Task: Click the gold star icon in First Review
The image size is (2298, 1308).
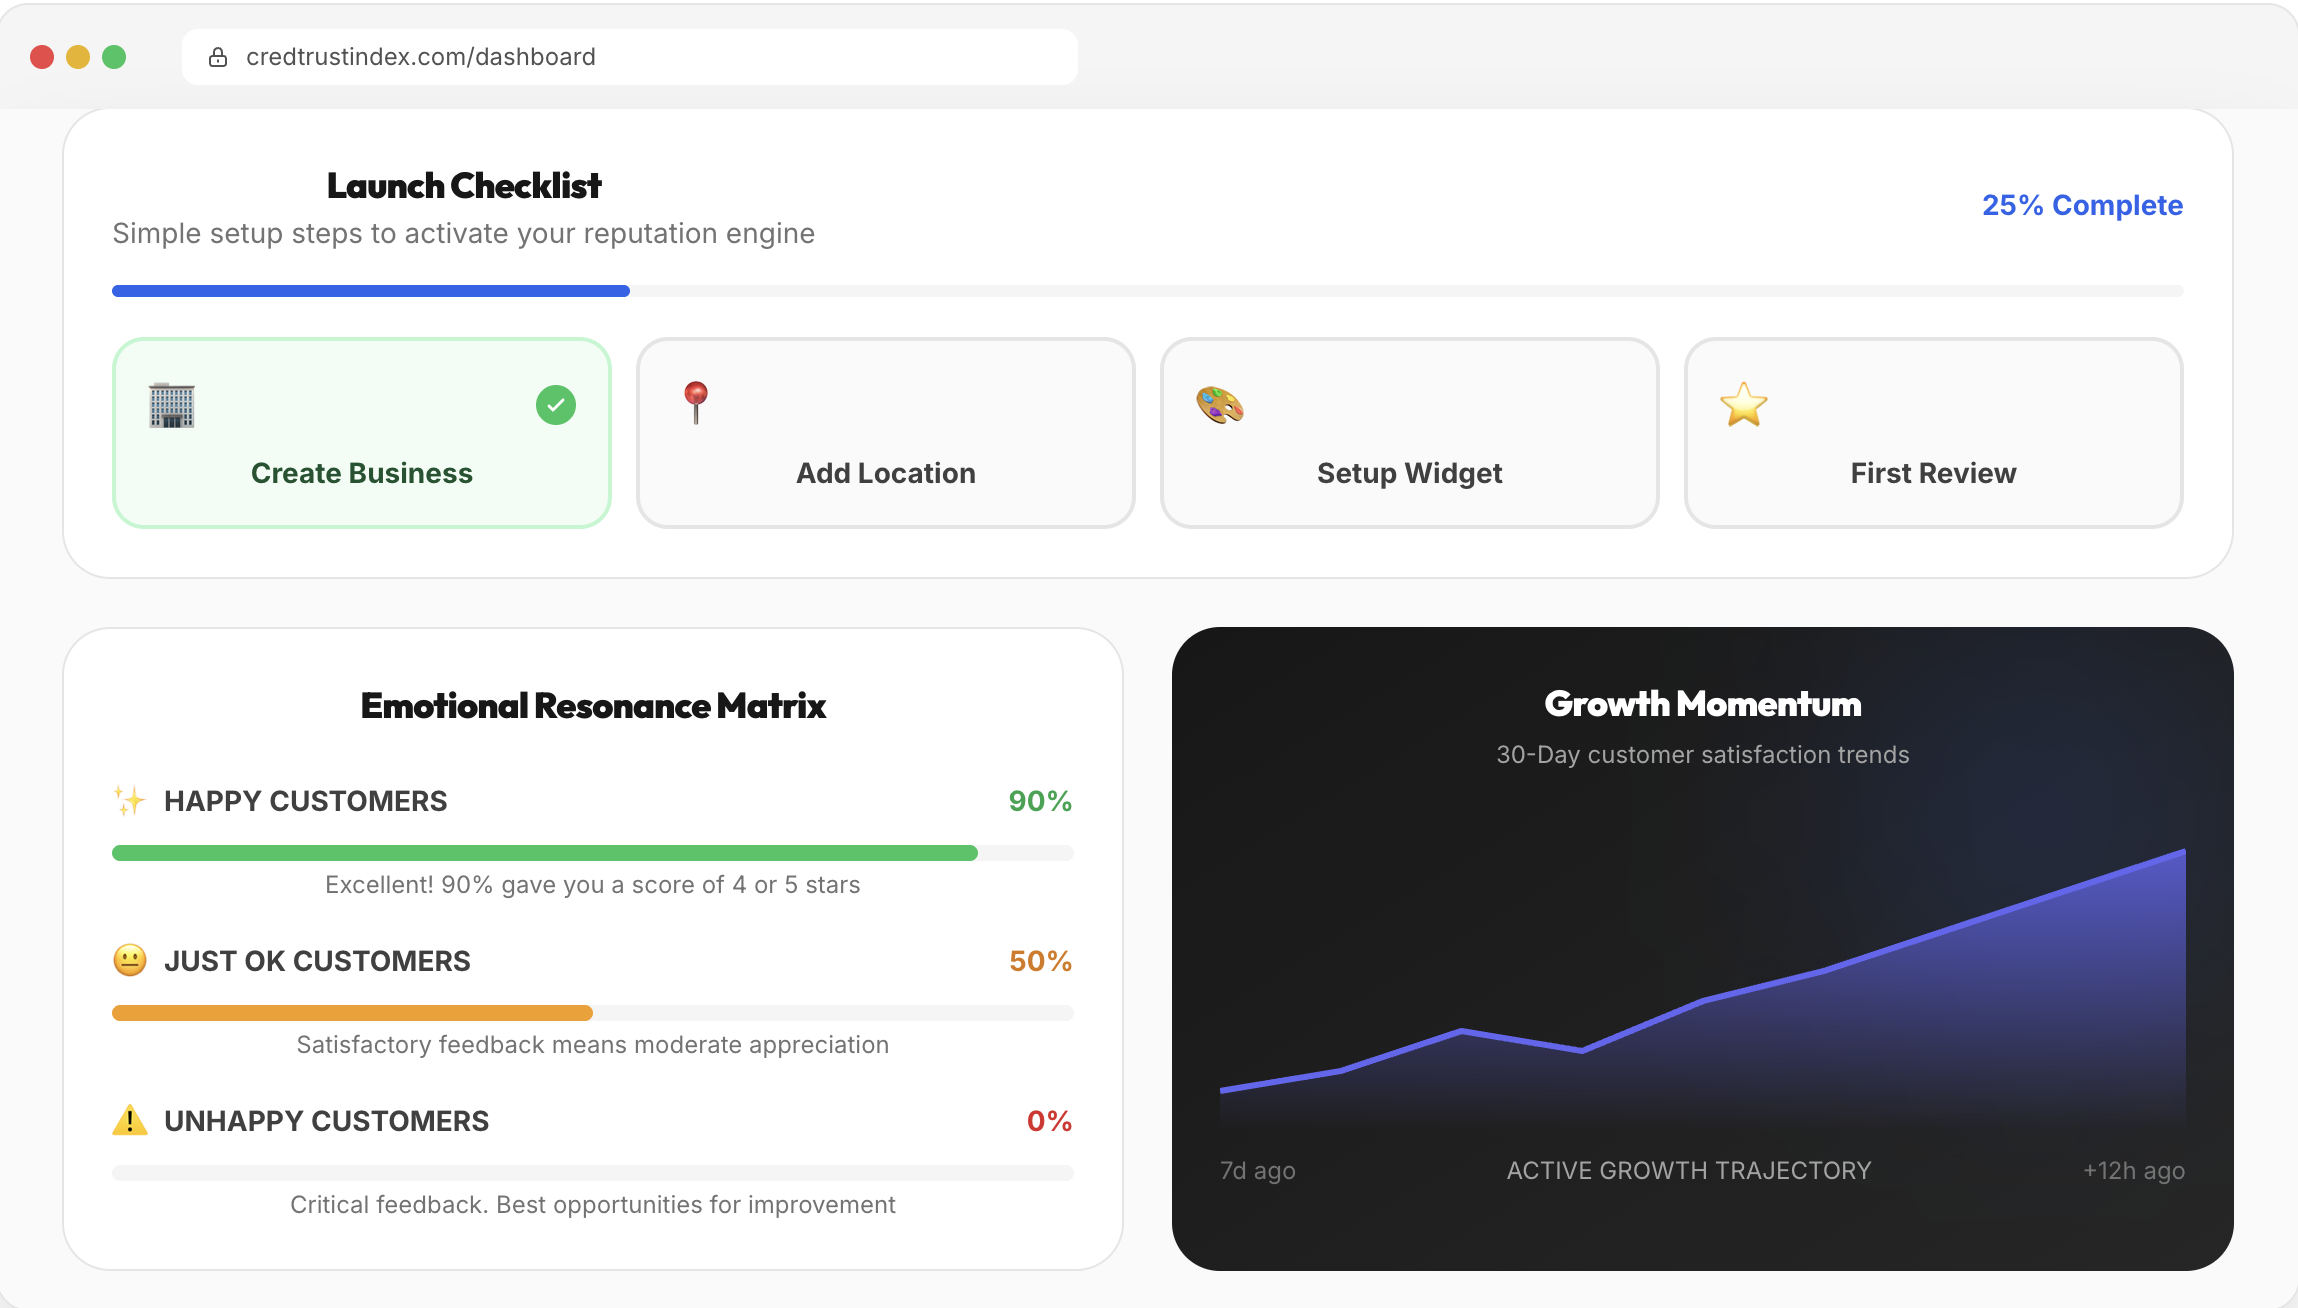Action: click(x=1744, y=405)
